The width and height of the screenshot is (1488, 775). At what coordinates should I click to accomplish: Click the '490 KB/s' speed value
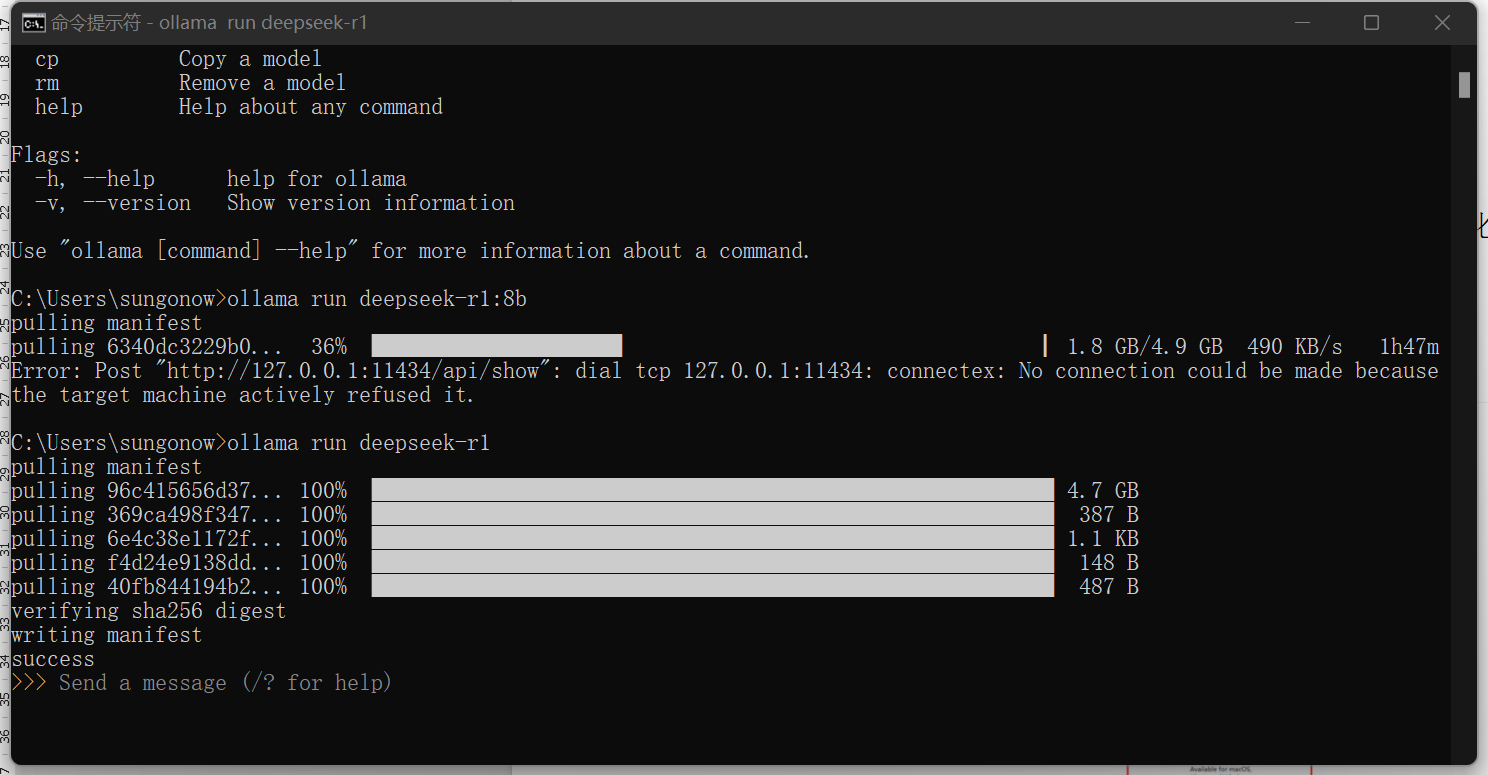coord(1295,347)
